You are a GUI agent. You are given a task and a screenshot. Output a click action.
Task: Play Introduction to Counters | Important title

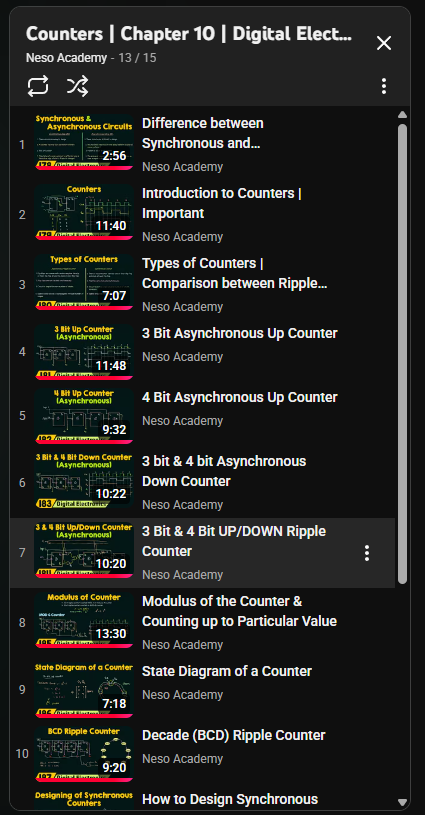click(222, 203)
